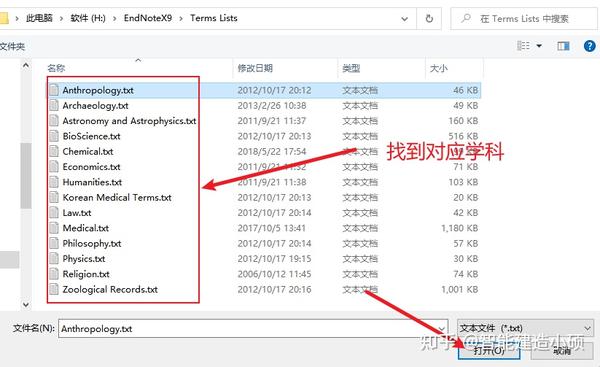Click the navigation pane scrollbar thumb
The image size is (600, 367).
pyautogui.click(x=26, y=176)
